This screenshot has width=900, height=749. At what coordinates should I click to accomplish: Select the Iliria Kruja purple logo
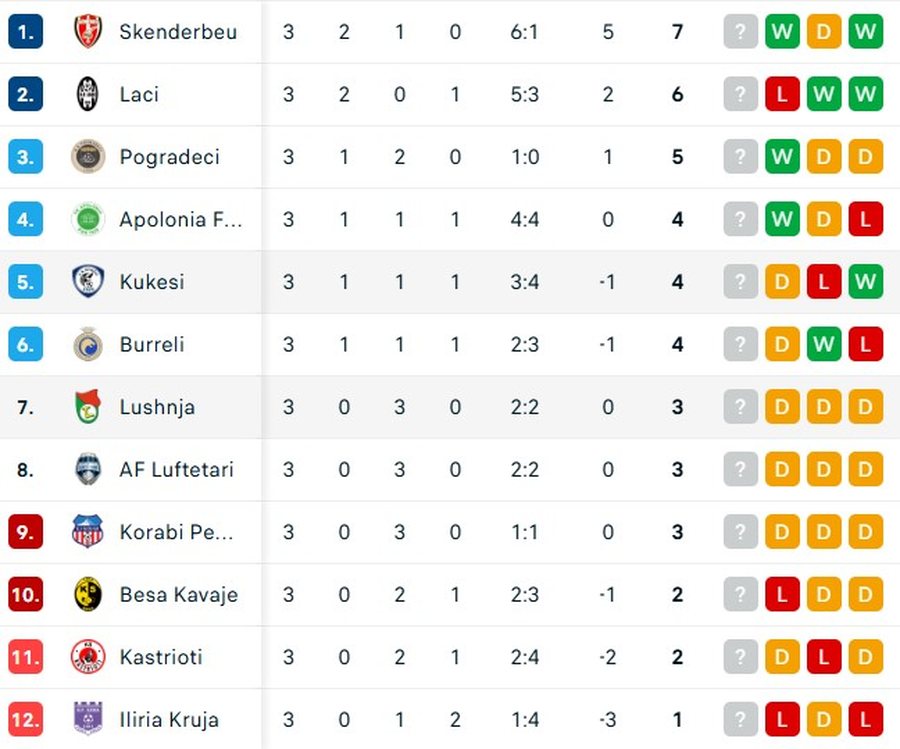[x=88, y=719]
